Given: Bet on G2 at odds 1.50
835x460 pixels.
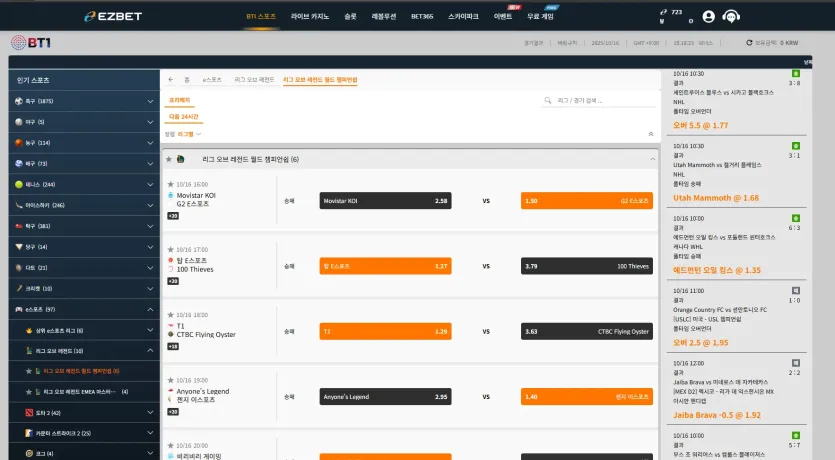Looking at the screenshot, I should pos(587,201).
